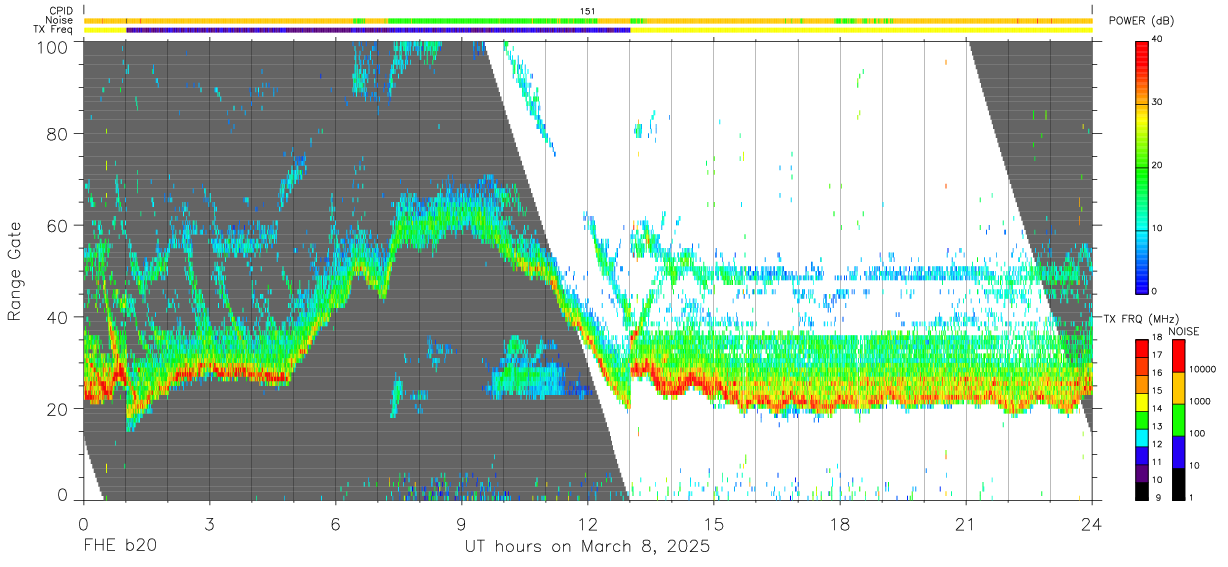Click the 24 tick on UT hours axis
This screenshot has height=567, width=1228.
1091,523
